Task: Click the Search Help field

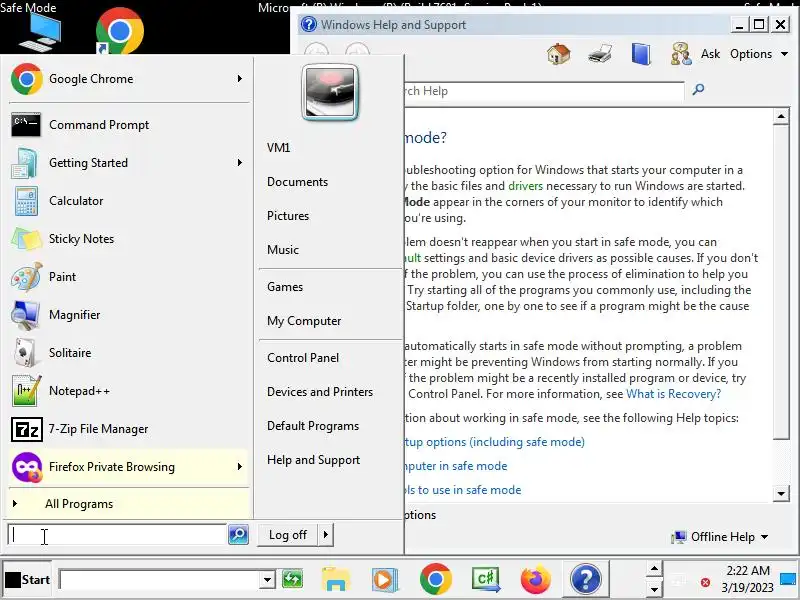Action: pyautogui.click(x=544, y=91)
